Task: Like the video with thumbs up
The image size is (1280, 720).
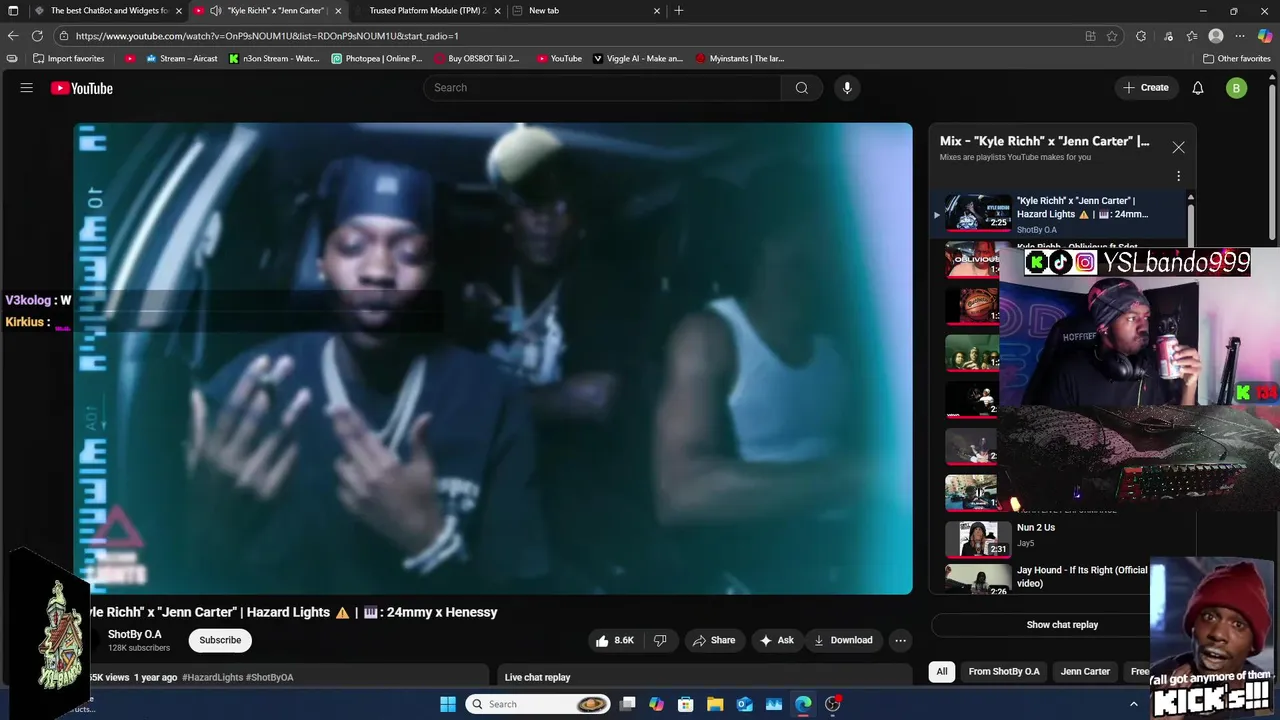Action: click(615, 640)
